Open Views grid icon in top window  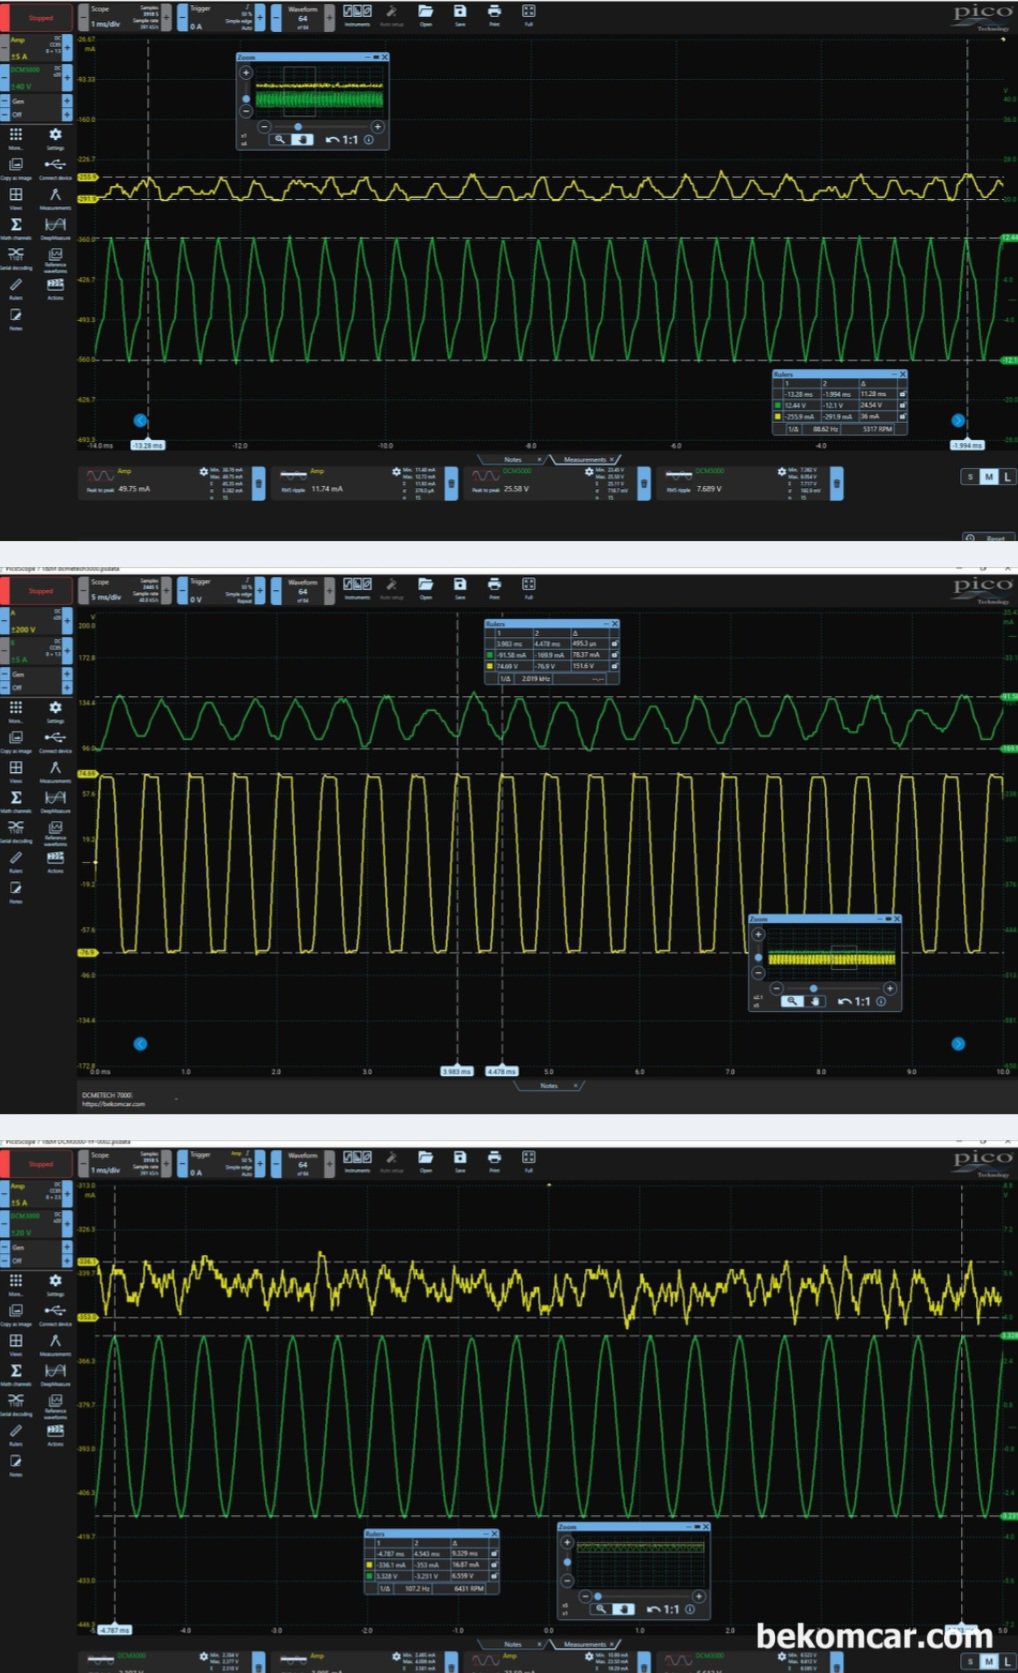(16, 194)
